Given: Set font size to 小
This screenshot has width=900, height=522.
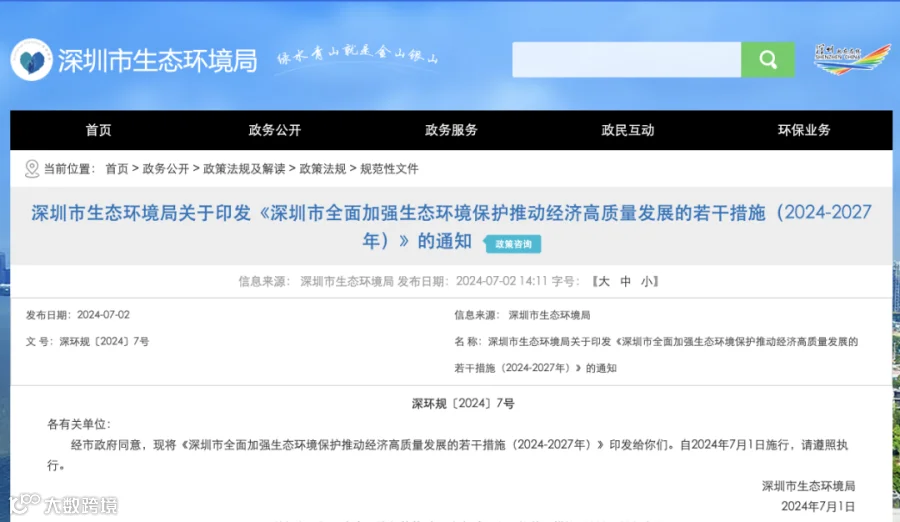Looking at the screenshot, I should click(x=647, y=281).
